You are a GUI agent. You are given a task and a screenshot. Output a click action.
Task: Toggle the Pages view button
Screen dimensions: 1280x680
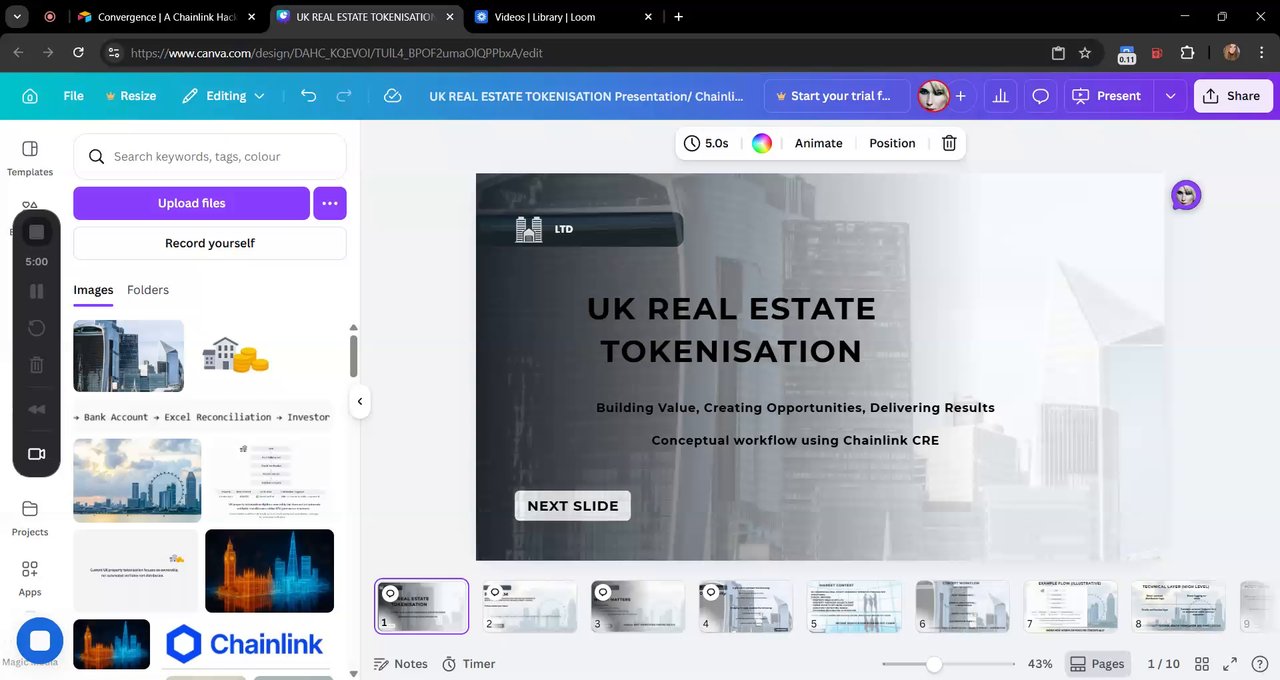1098,664
